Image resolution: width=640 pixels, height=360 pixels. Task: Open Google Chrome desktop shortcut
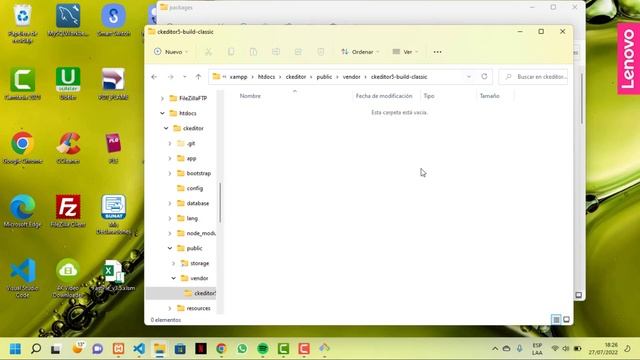(x=22, y=148)
